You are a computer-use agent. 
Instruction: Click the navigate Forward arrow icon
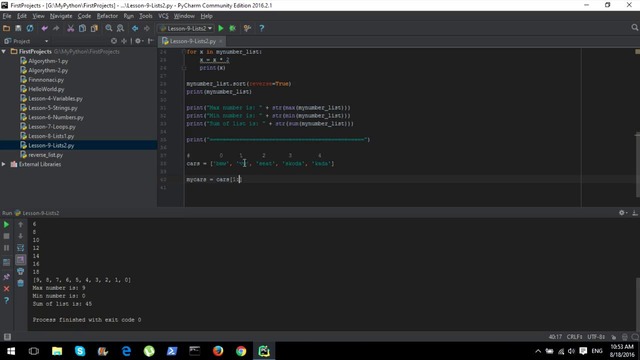coord(147,28)
